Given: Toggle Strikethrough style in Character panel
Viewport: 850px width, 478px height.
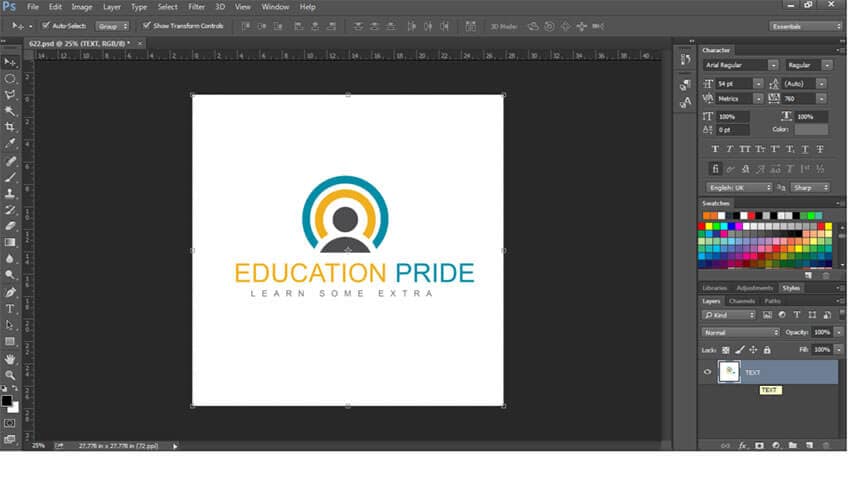Looking at the screenshot, I should pos(820,149).
